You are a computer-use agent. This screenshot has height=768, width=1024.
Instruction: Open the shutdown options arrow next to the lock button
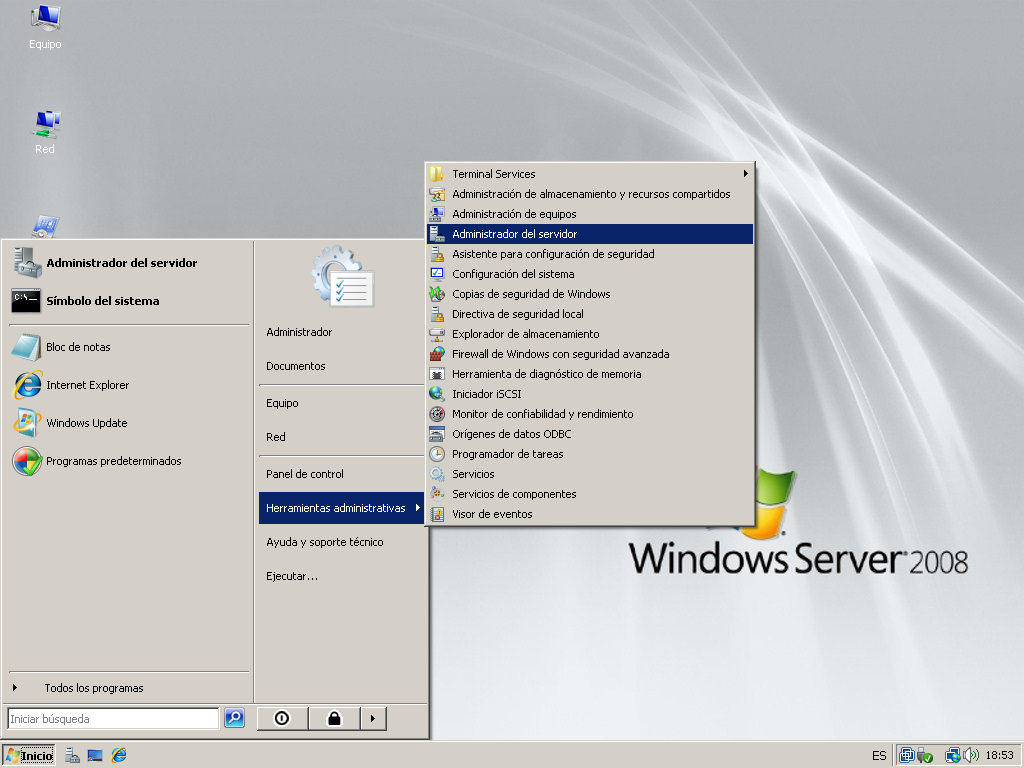pyautogui.click(x=373, y=718)
